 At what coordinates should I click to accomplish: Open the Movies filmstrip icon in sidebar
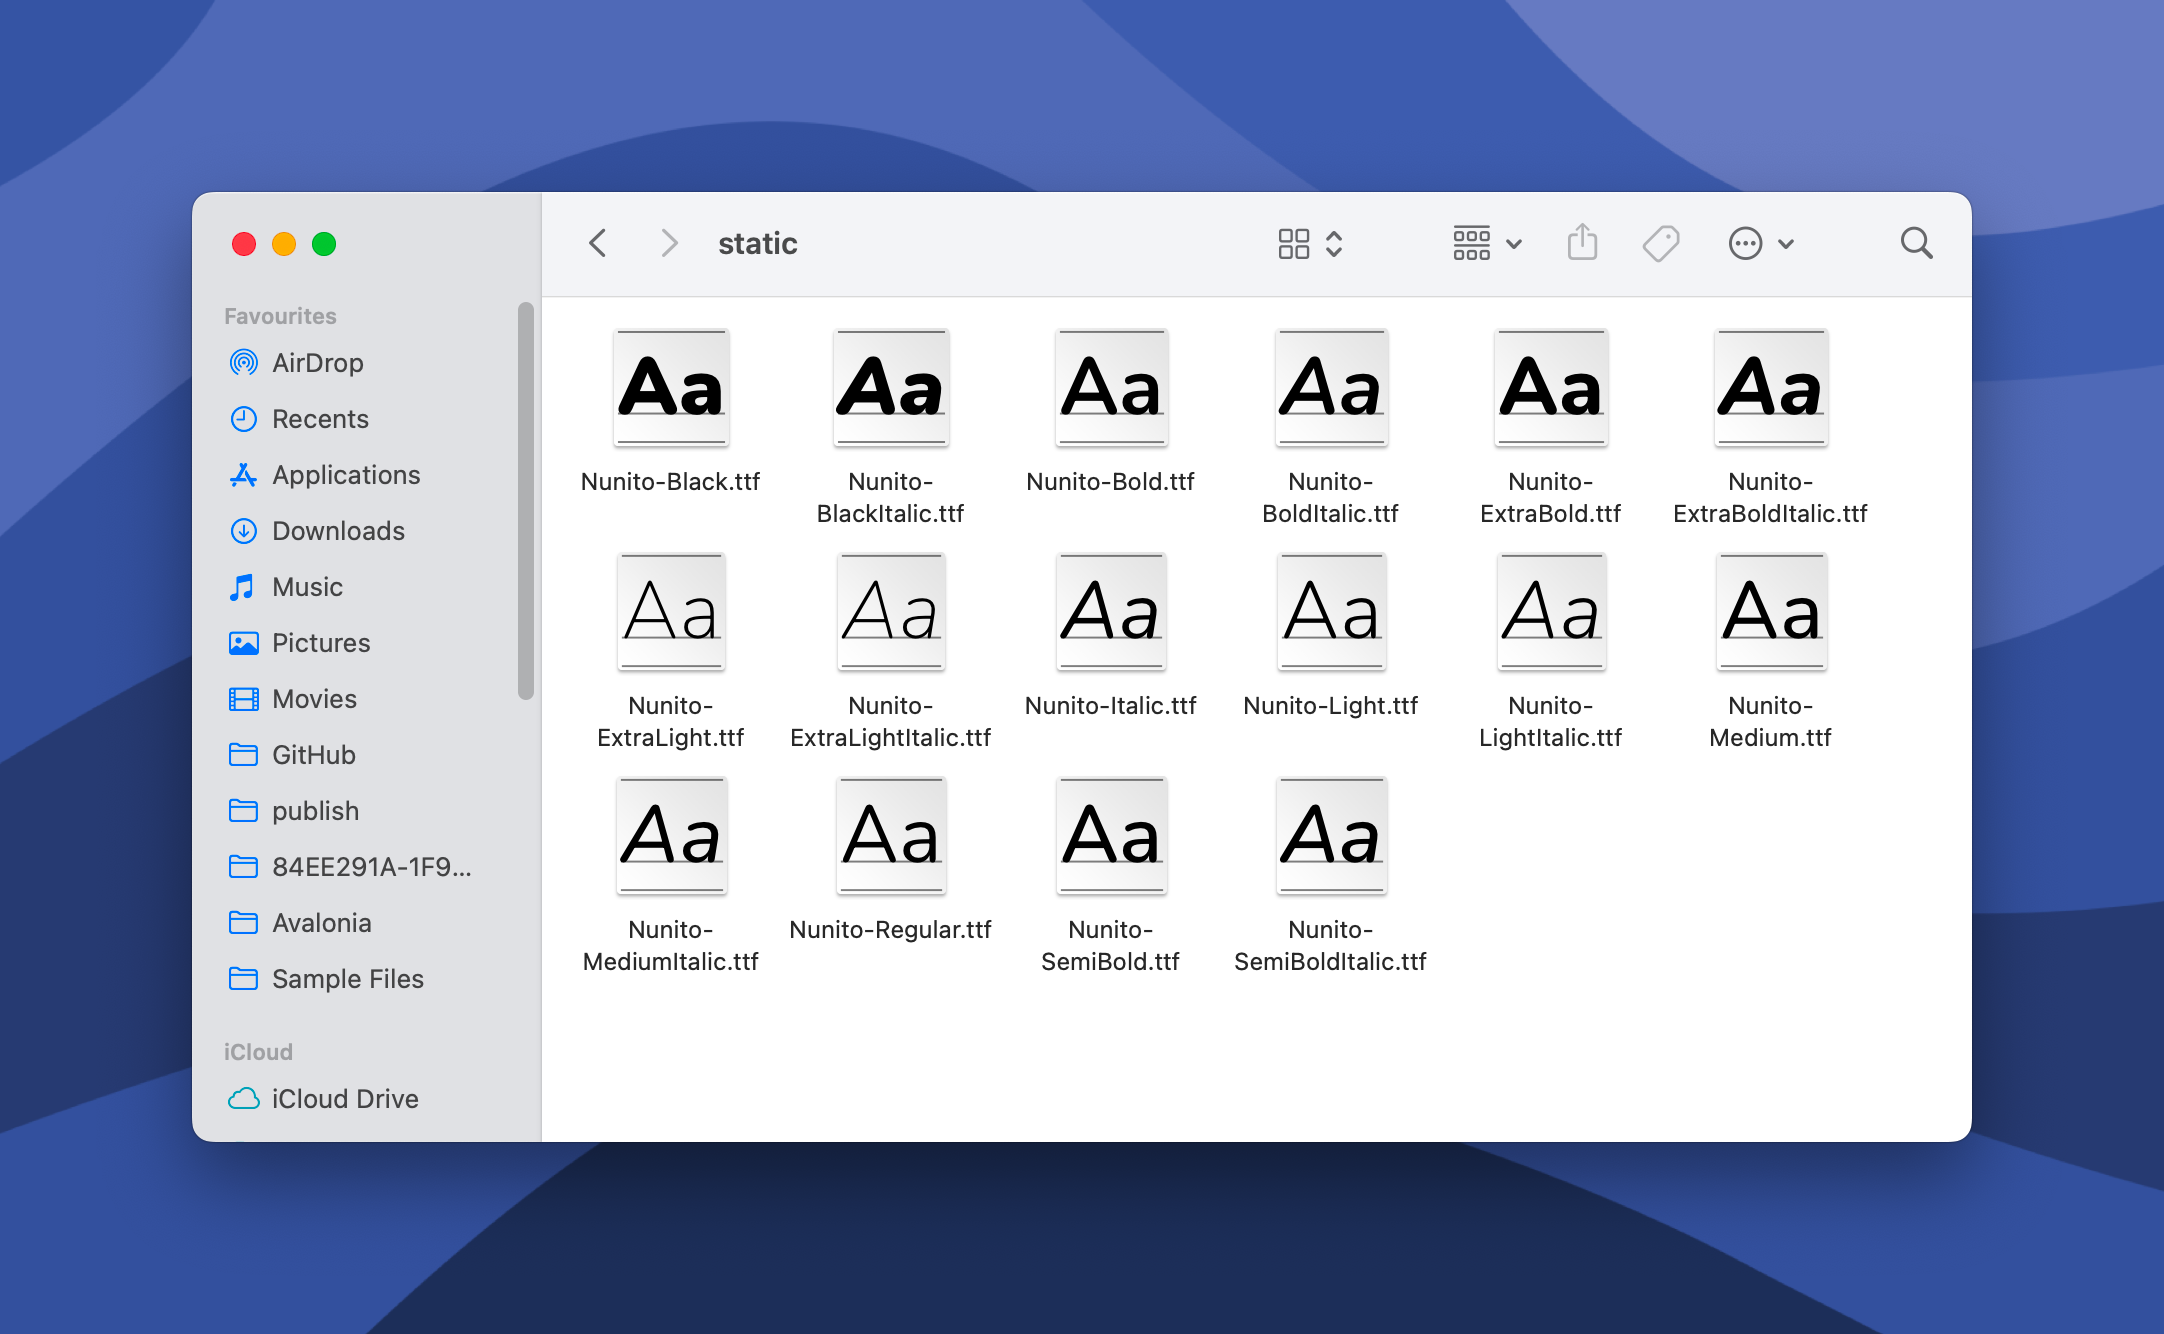(243, 698)
